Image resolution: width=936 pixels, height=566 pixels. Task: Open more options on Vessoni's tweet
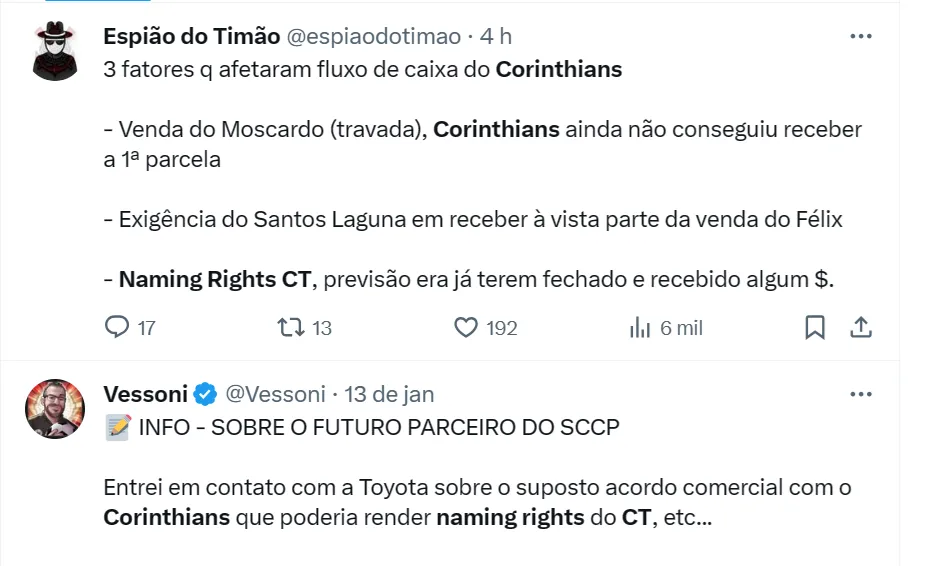(x=860, y=394)
